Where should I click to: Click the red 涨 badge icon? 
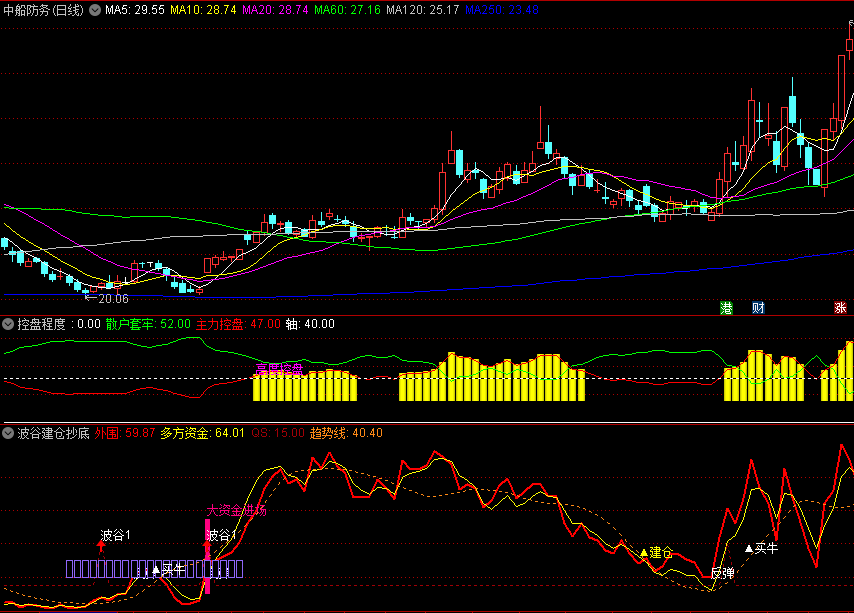(840, 308)
